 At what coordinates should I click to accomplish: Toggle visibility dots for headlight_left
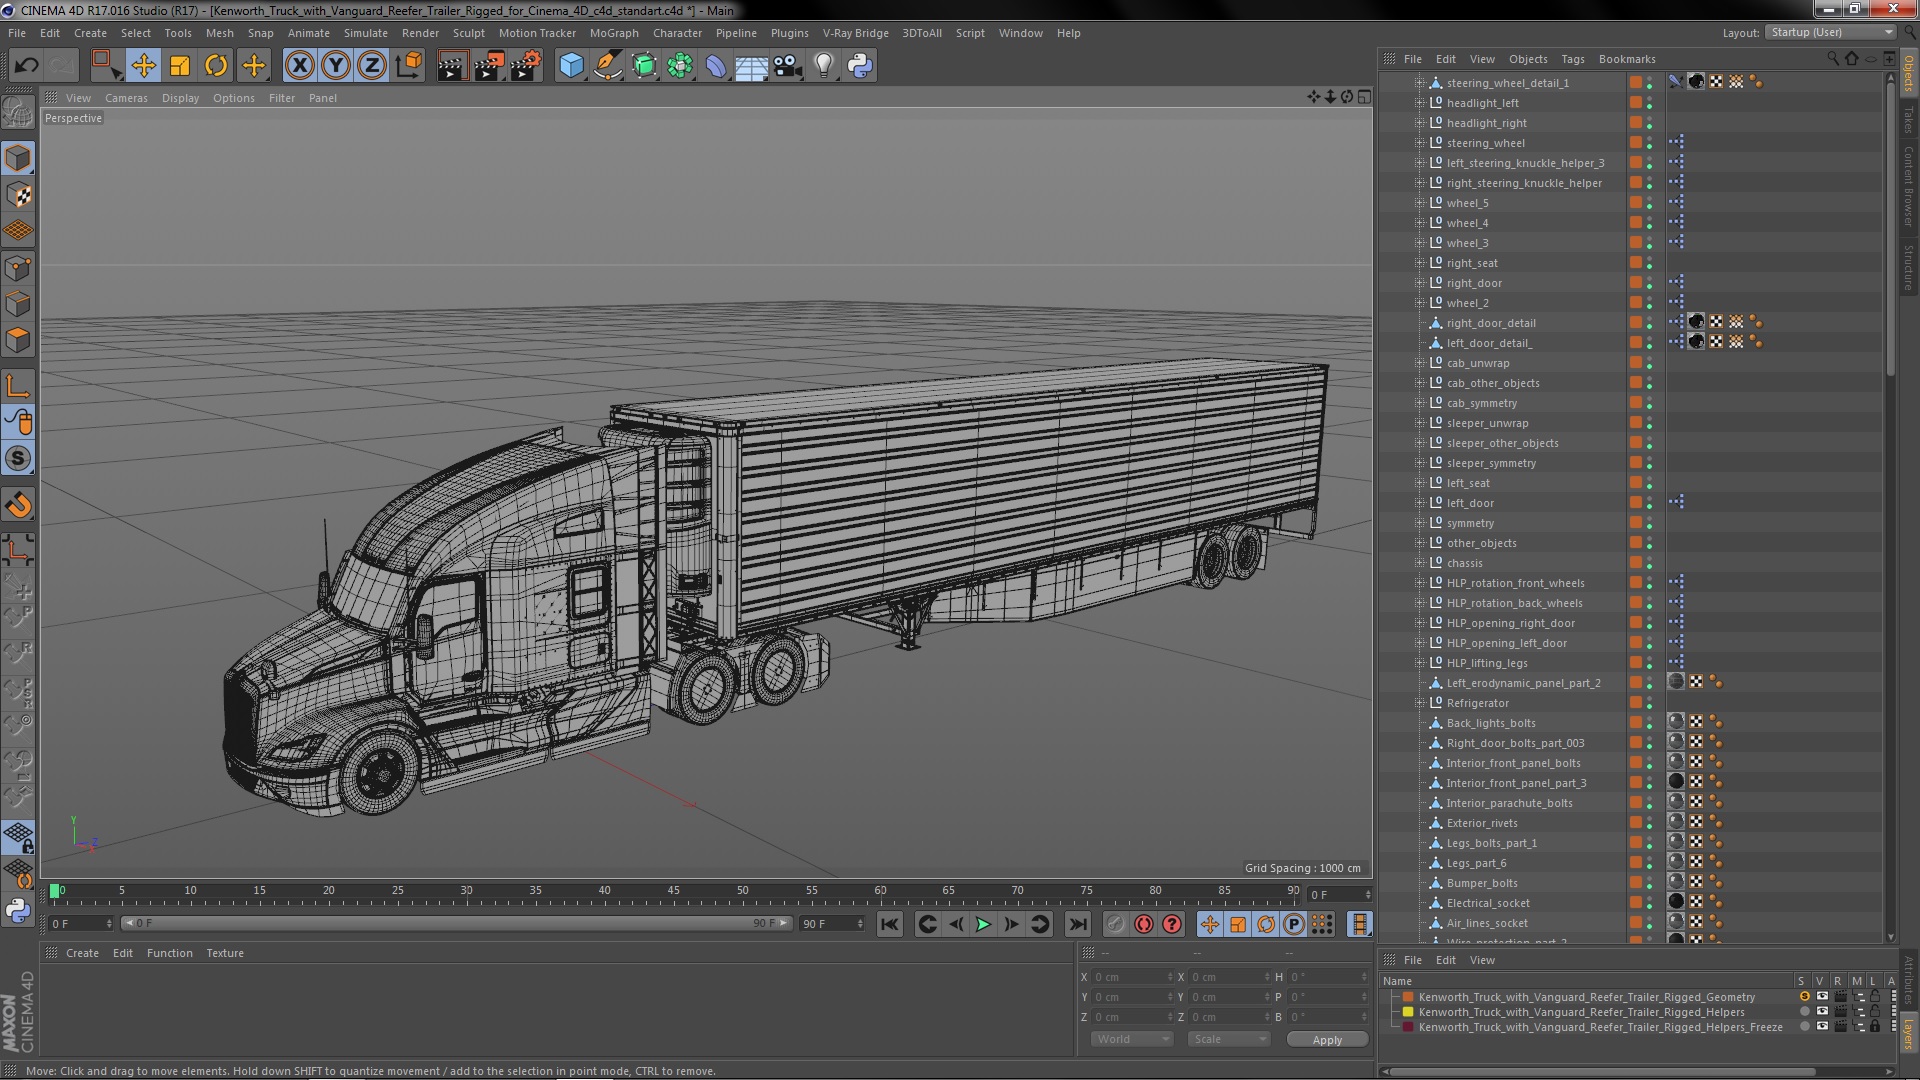coord(1649,103)
